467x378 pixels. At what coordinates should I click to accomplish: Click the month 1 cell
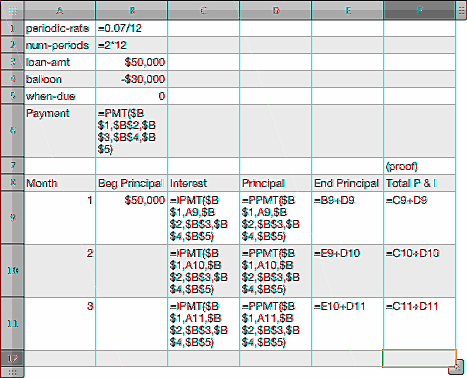(60, 218)
